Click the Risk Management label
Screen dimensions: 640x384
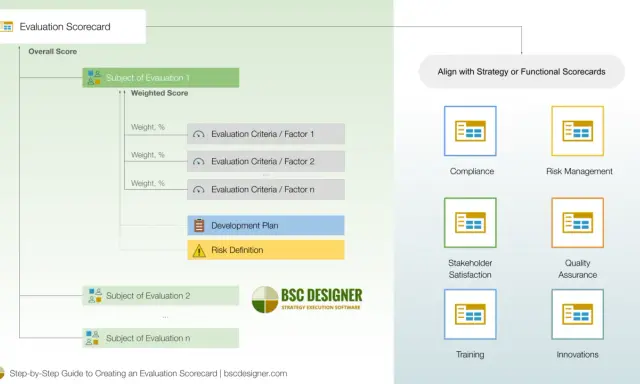coord(579,171)
